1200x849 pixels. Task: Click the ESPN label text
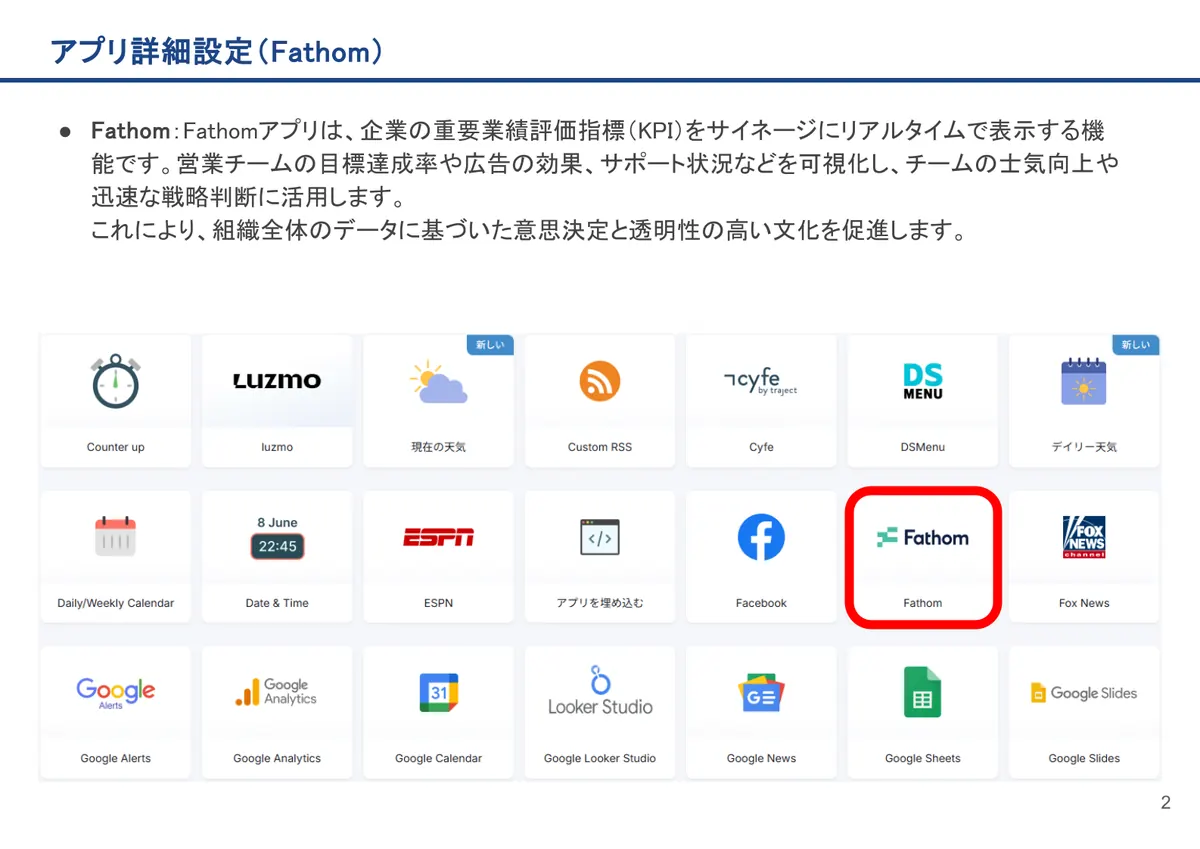coord(438,603)
